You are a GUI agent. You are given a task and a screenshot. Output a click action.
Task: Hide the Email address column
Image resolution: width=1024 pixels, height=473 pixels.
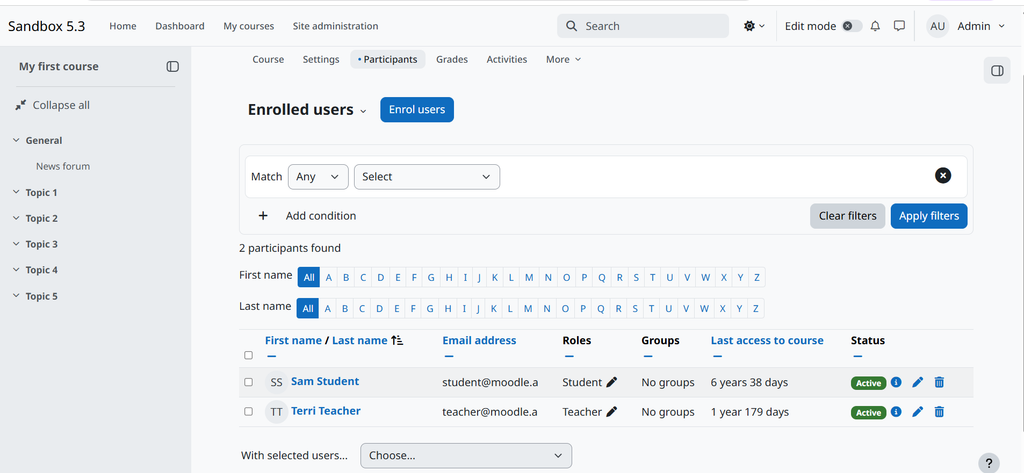(449, 356)
